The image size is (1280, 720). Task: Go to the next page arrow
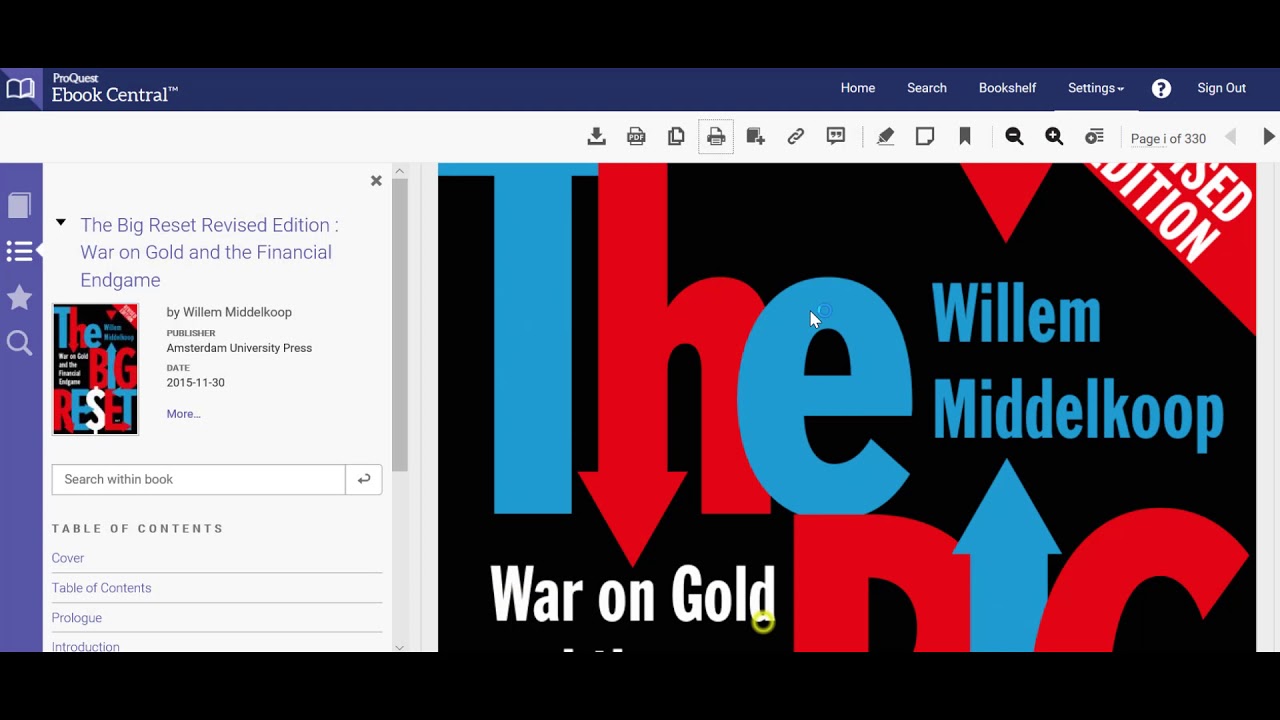(1269, 137)
